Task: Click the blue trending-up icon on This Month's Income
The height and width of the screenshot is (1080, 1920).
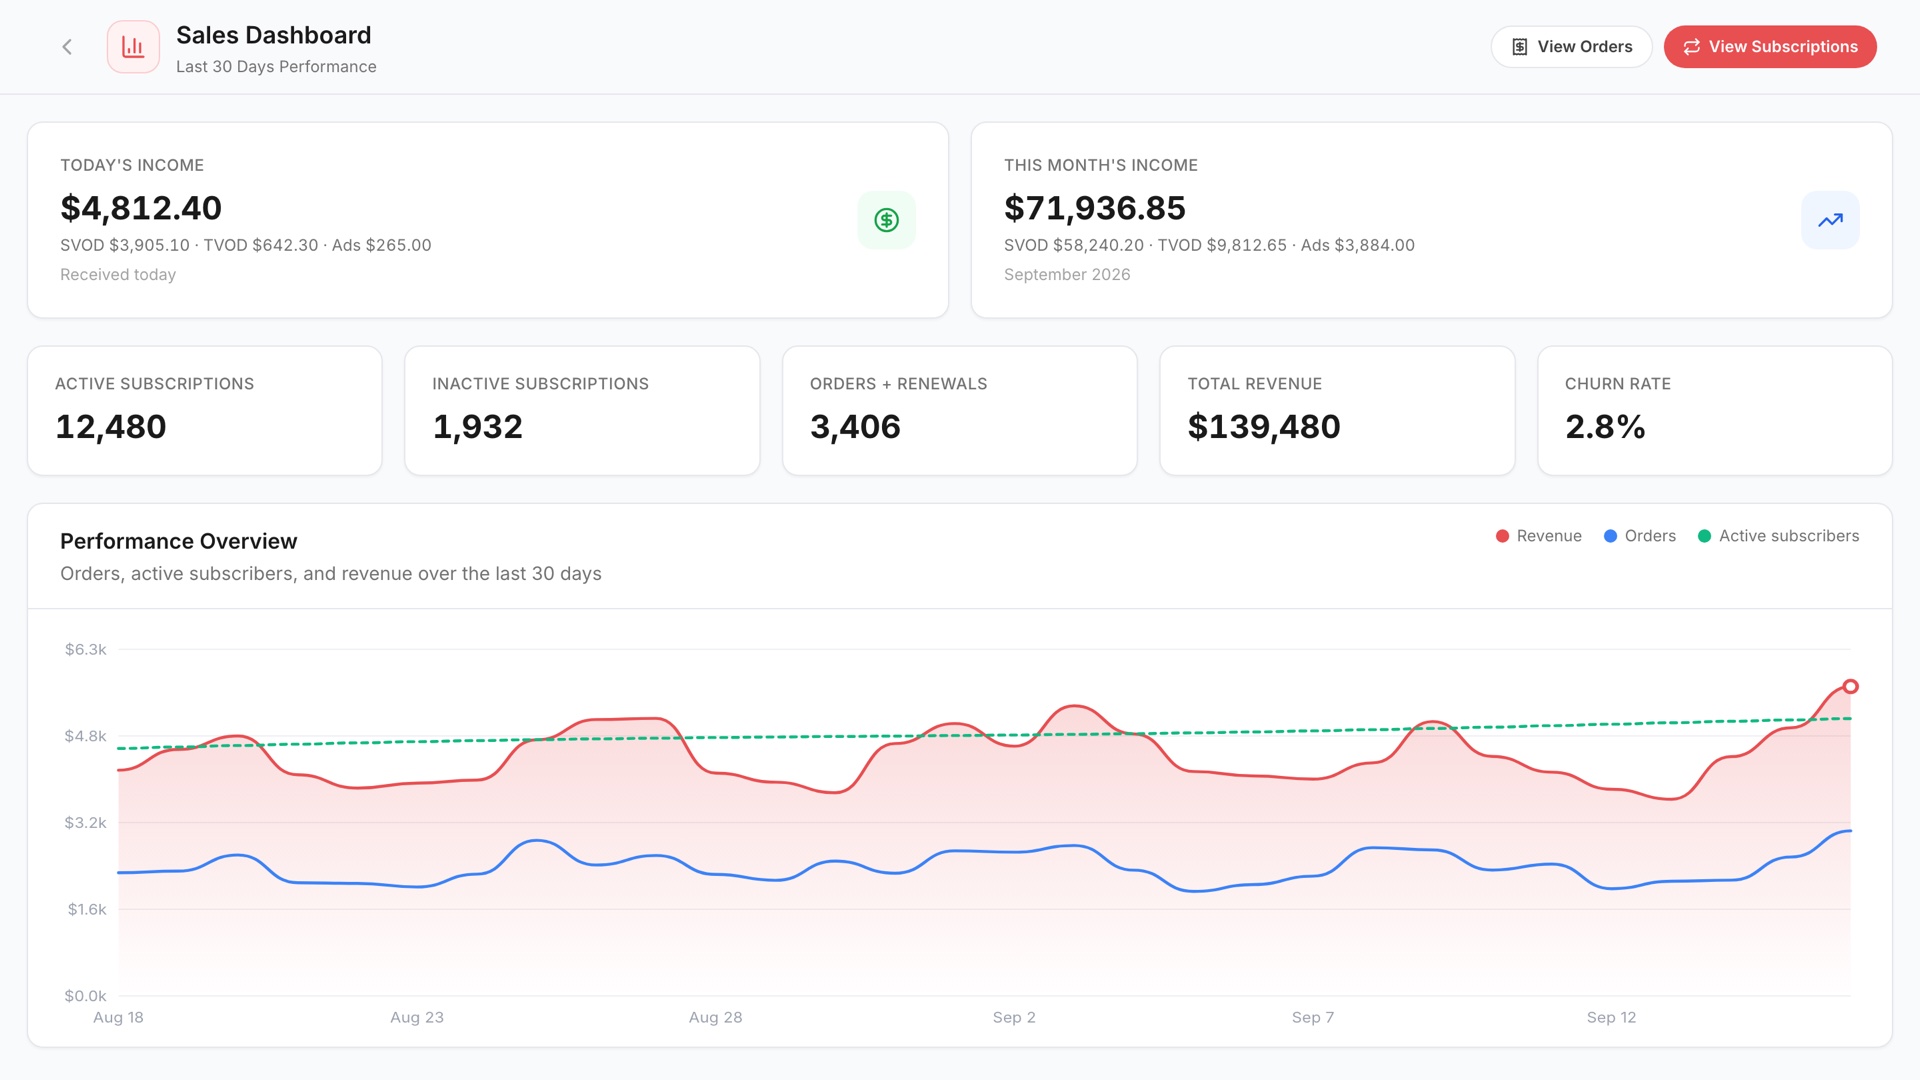Action: (1830, 220)
